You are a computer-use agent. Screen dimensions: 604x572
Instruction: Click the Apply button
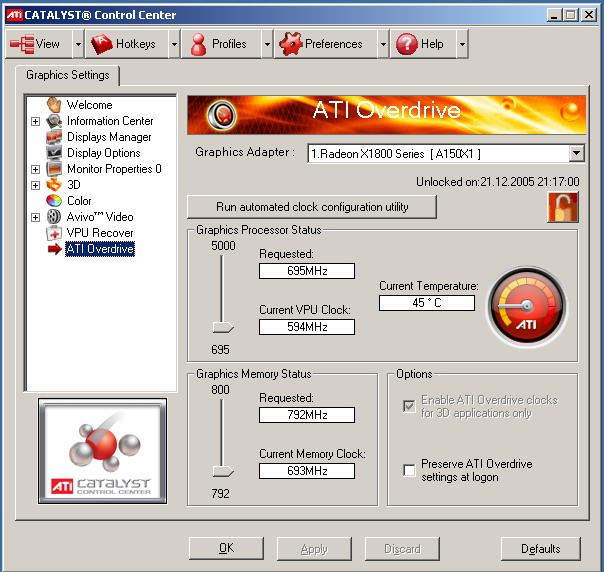[314, 549]
